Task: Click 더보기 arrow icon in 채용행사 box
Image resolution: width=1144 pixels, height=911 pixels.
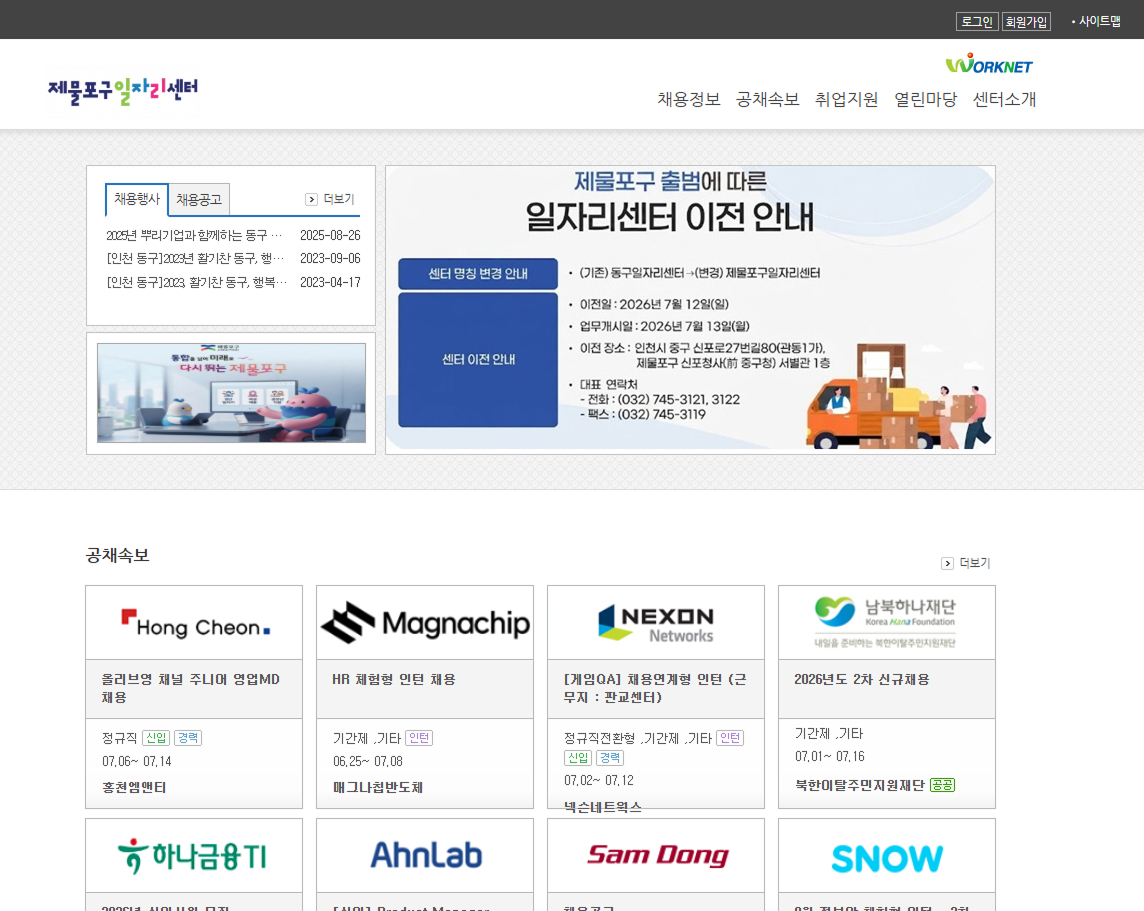Action: tap(312, 199)
